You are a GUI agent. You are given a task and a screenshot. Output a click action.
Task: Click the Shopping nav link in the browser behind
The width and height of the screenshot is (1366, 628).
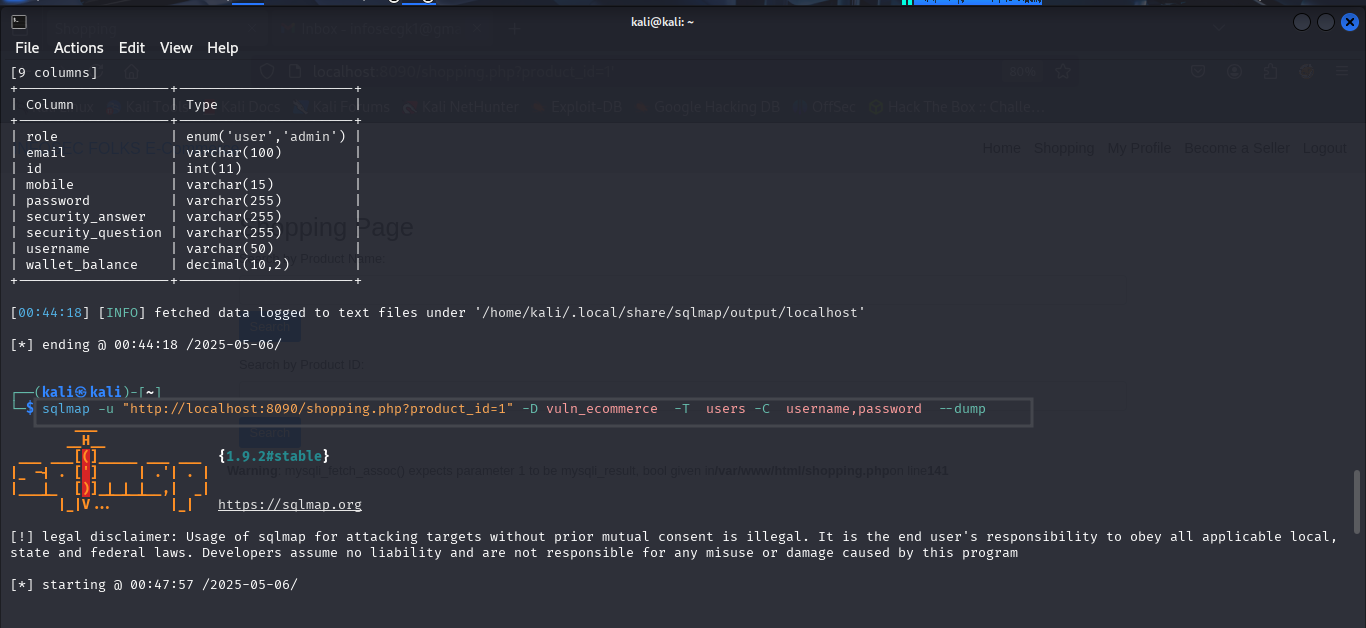coord(1064,148)
